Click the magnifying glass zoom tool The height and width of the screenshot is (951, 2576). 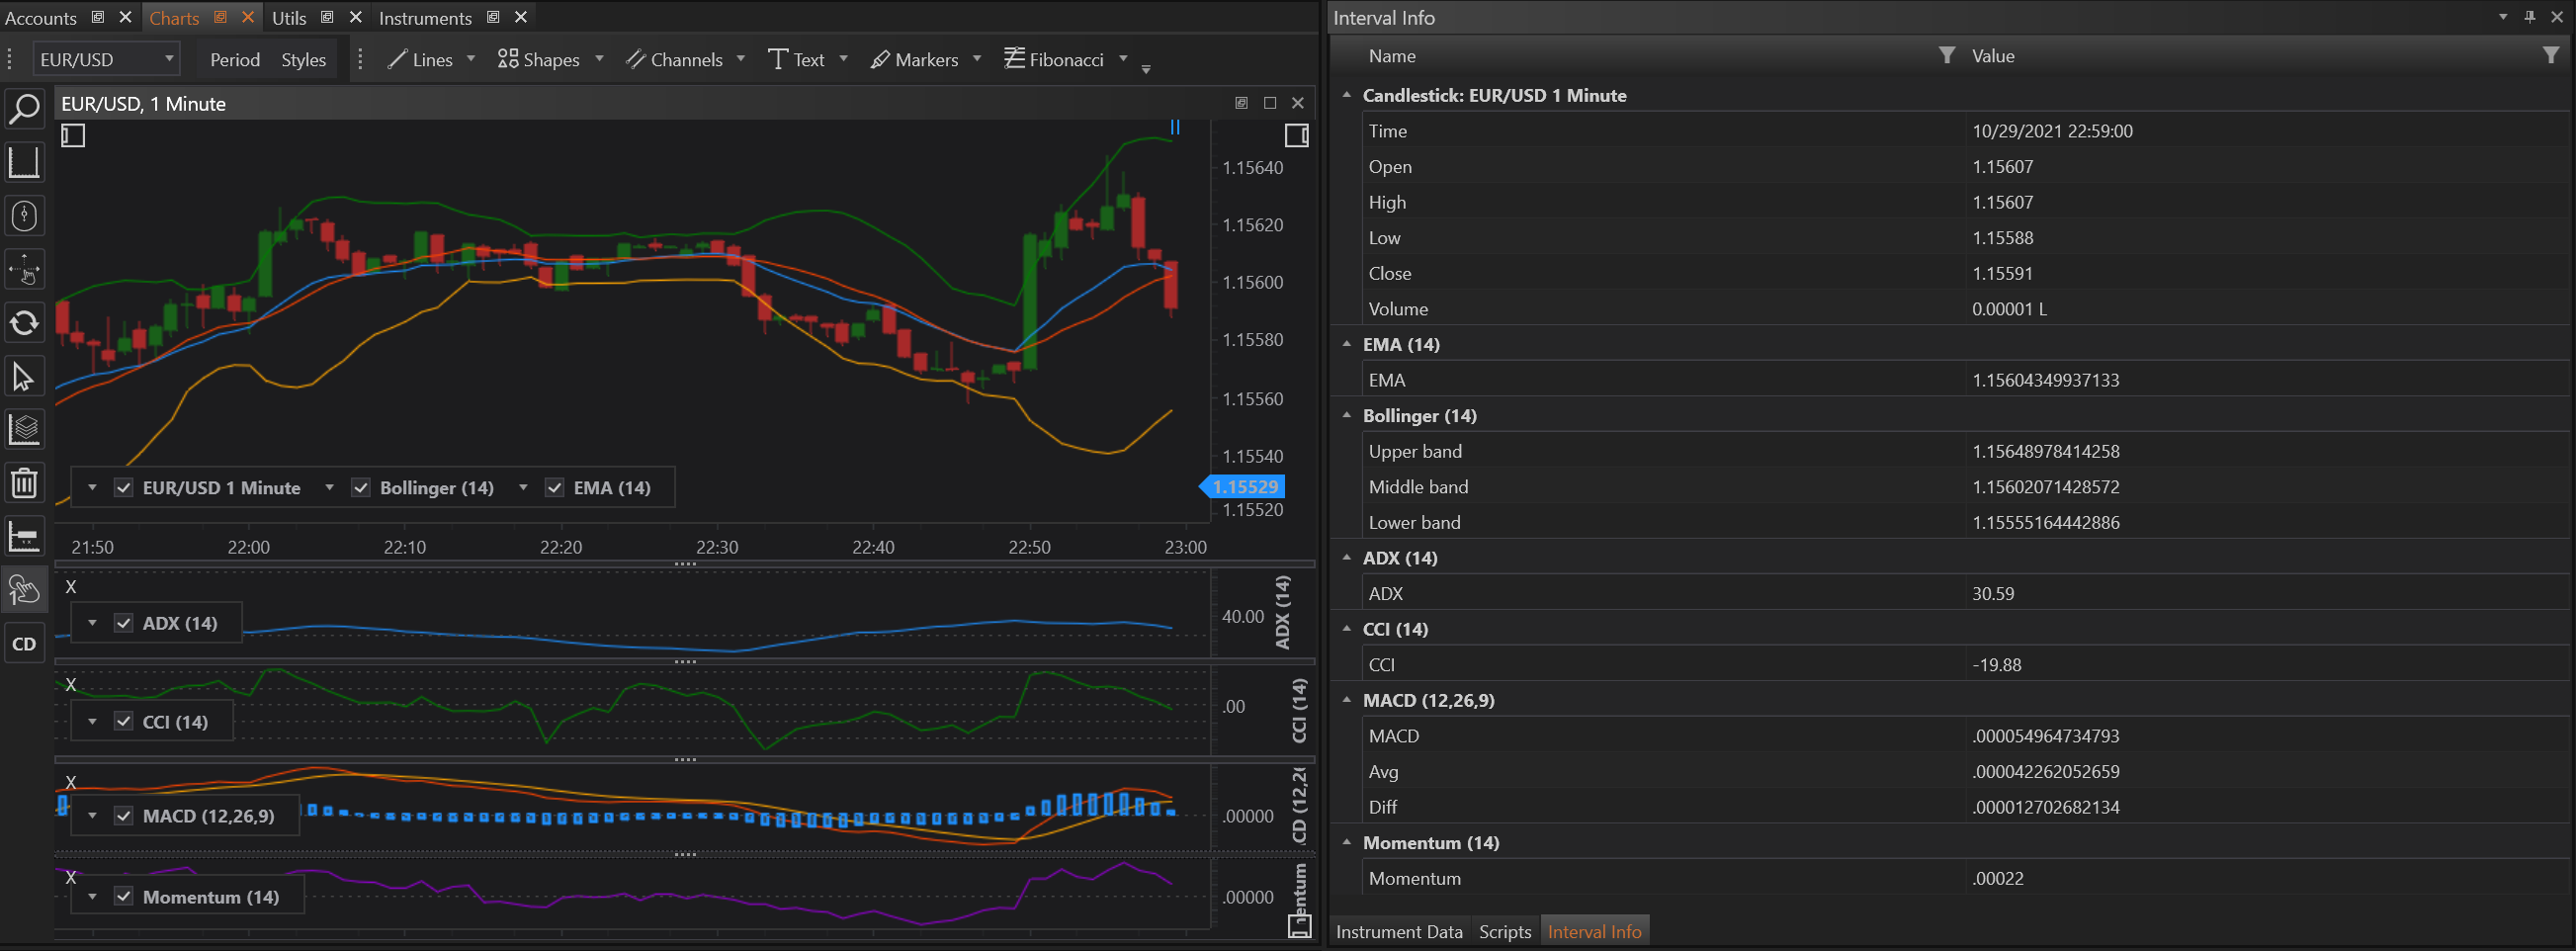pos(24,109)
